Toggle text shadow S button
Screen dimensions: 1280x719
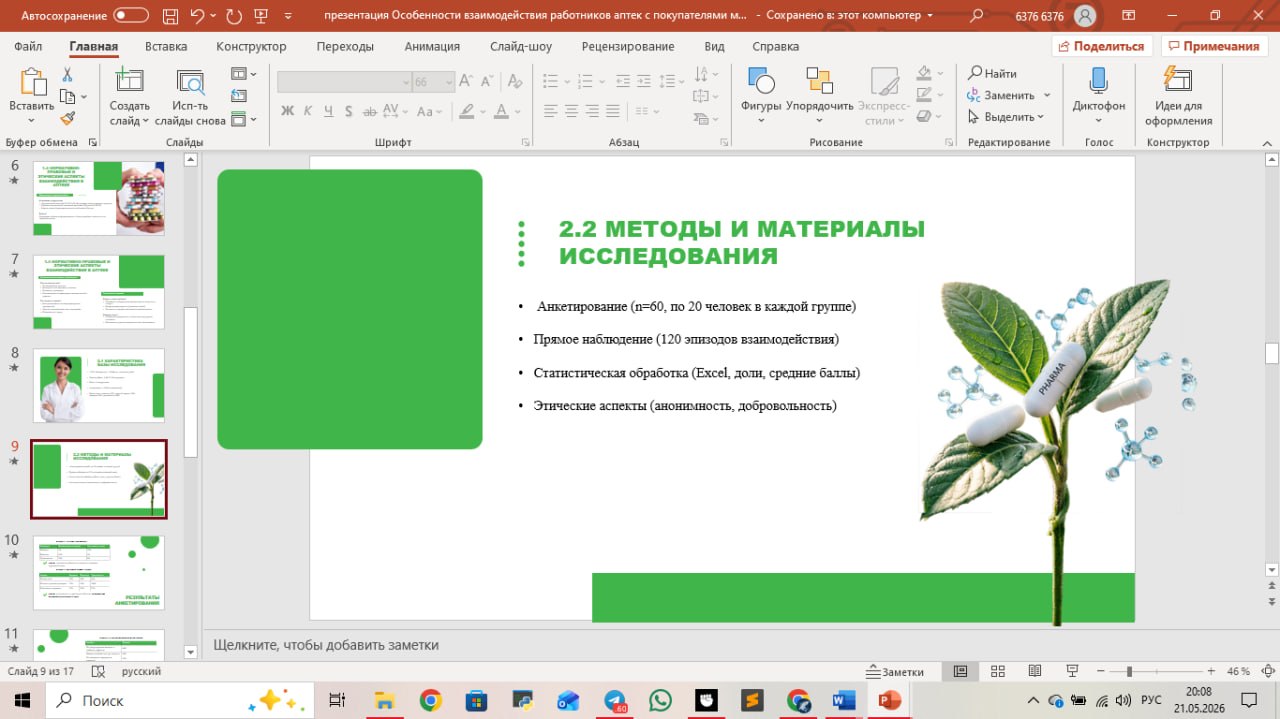click(351, 111)
